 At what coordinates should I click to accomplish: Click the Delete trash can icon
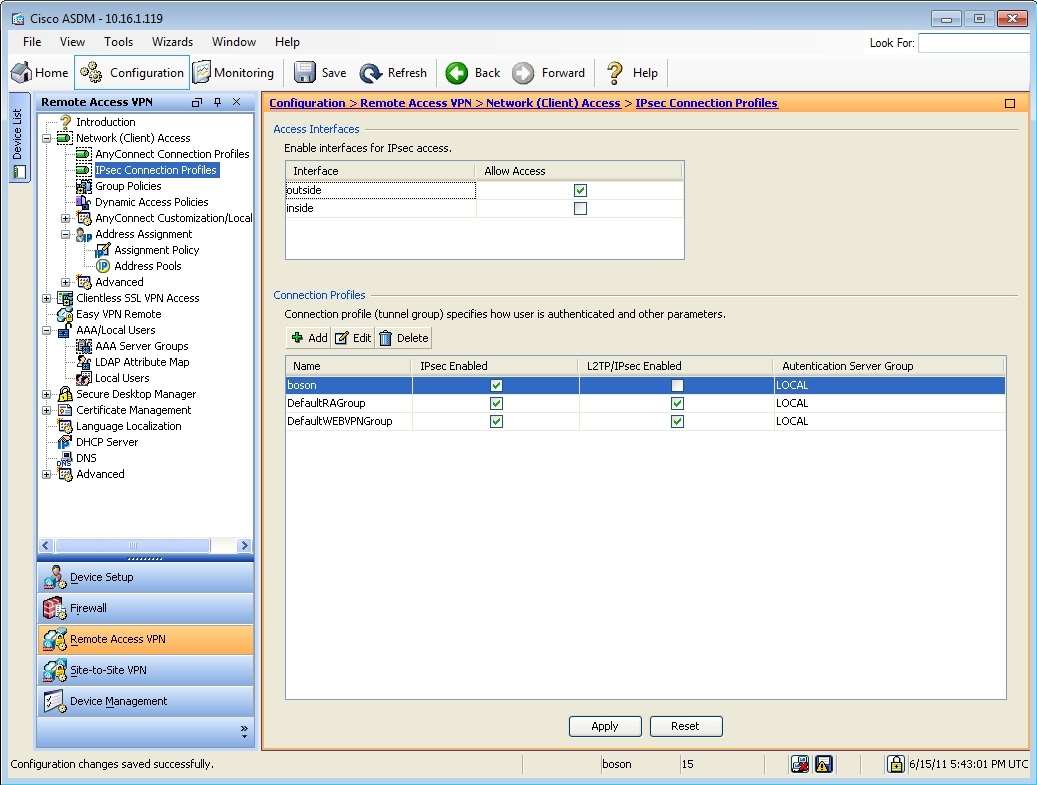pyautogui.click(x=386, y=338)
